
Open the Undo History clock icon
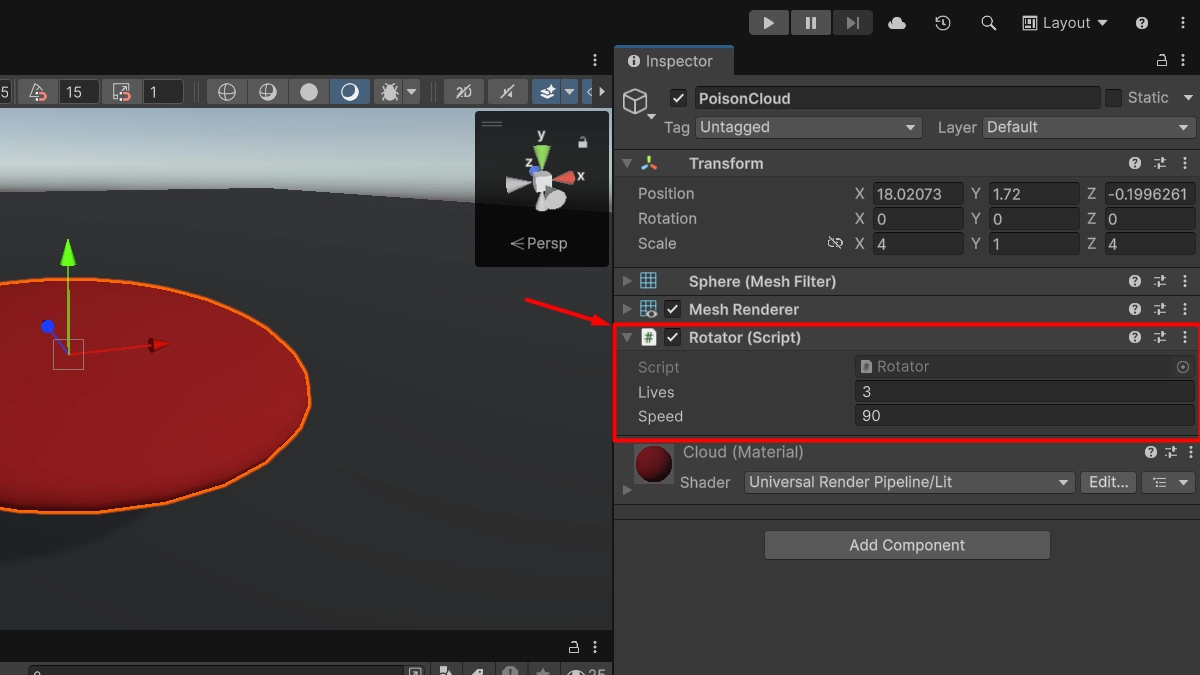coord(943,23)
